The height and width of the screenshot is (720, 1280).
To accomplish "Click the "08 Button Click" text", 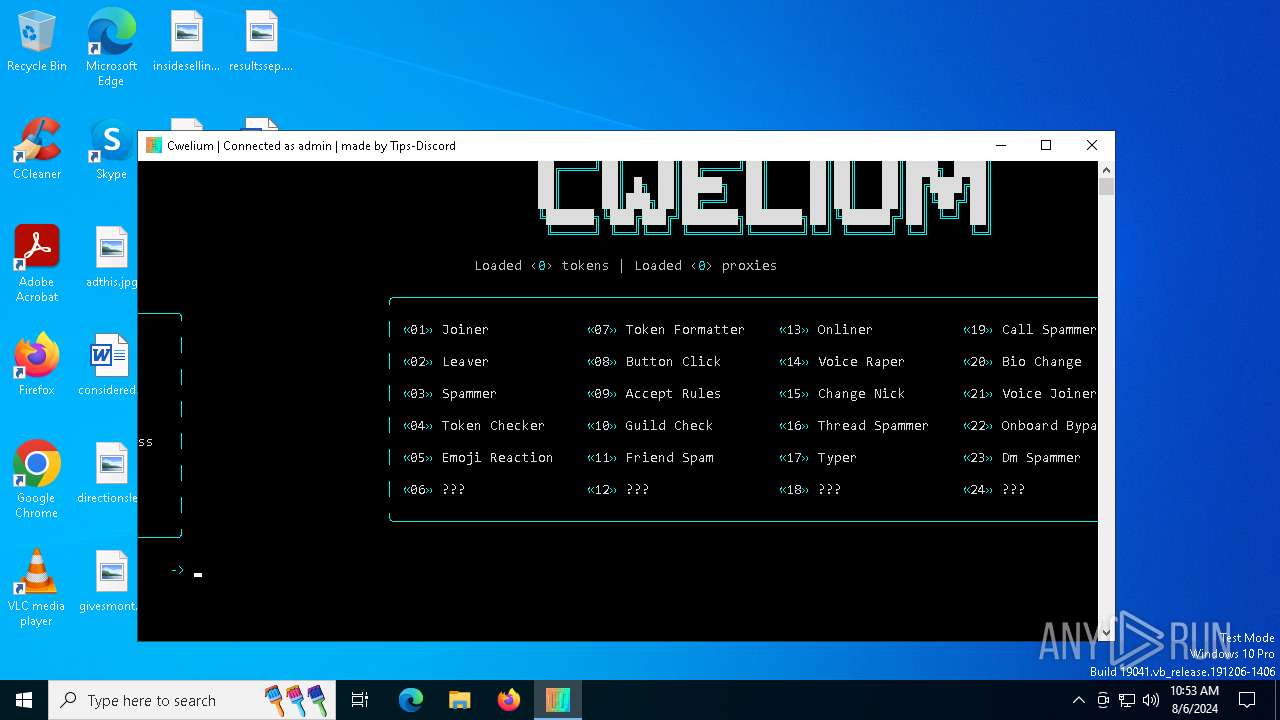I will (654, 362).
